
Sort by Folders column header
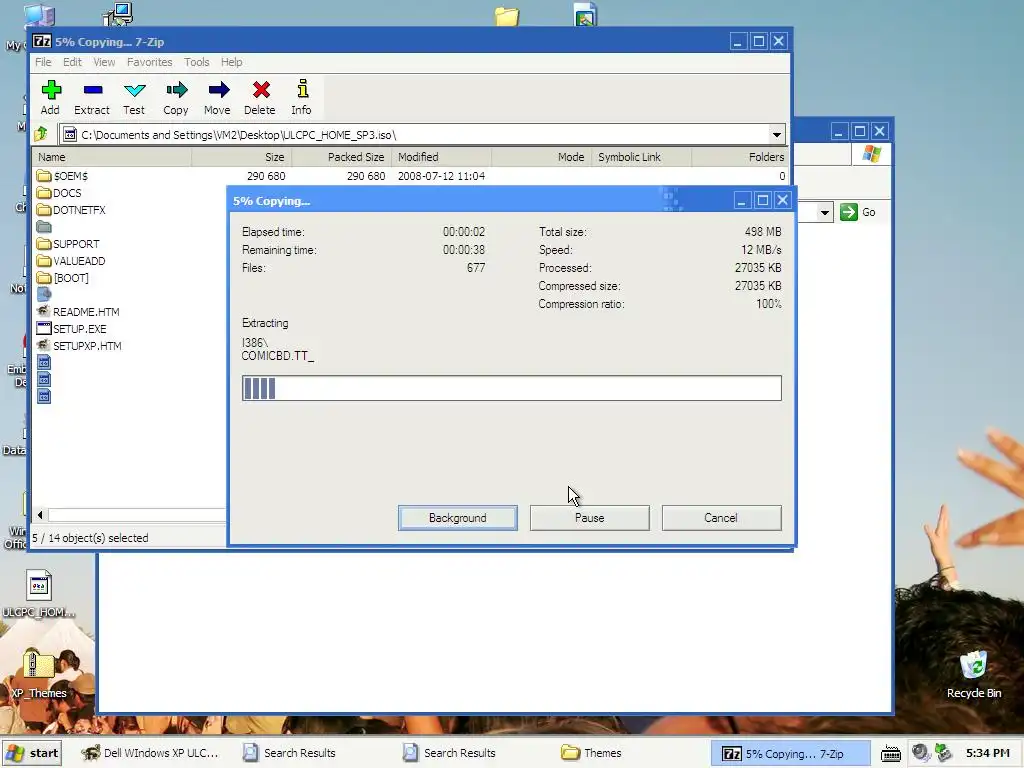click(x=739, y=157)
